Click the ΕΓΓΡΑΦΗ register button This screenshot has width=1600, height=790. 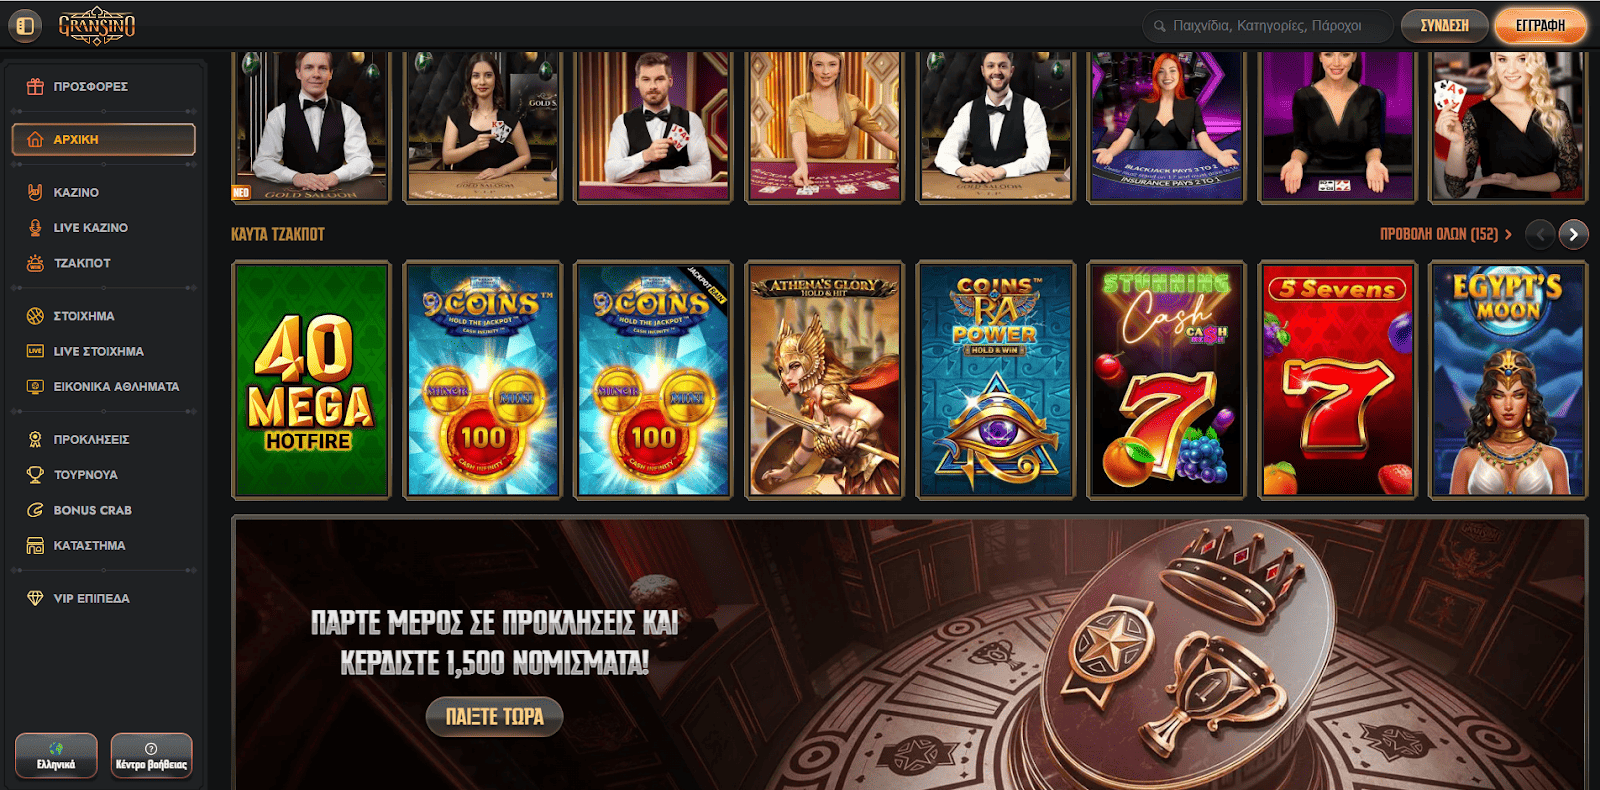point(1540,25)
